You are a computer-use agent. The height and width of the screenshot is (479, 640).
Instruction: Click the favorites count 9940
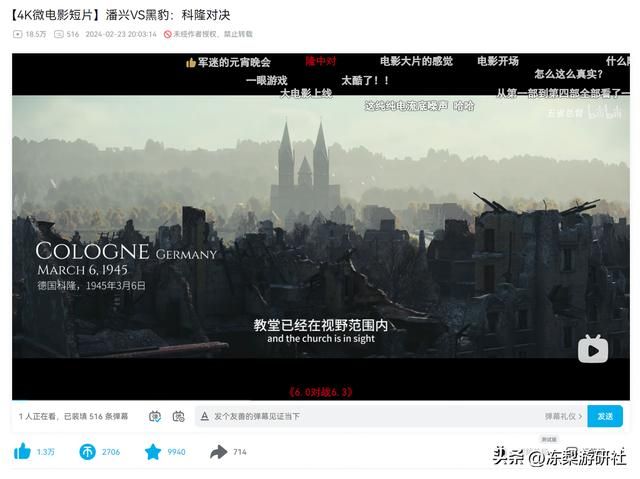[x=176, y=452]
